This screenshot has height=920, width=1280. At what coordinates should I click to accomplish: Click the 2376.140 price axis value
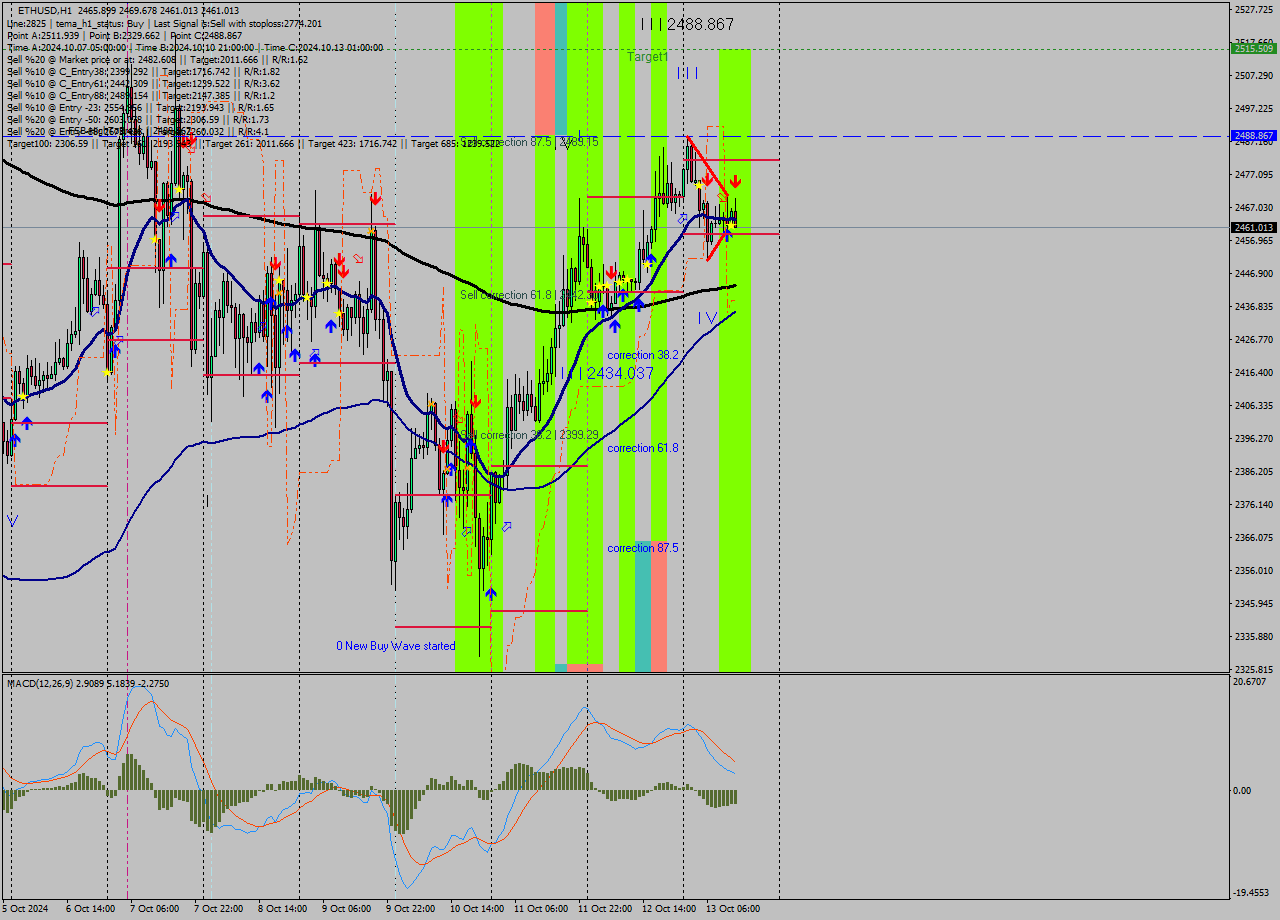click(x=1254, y=504)
